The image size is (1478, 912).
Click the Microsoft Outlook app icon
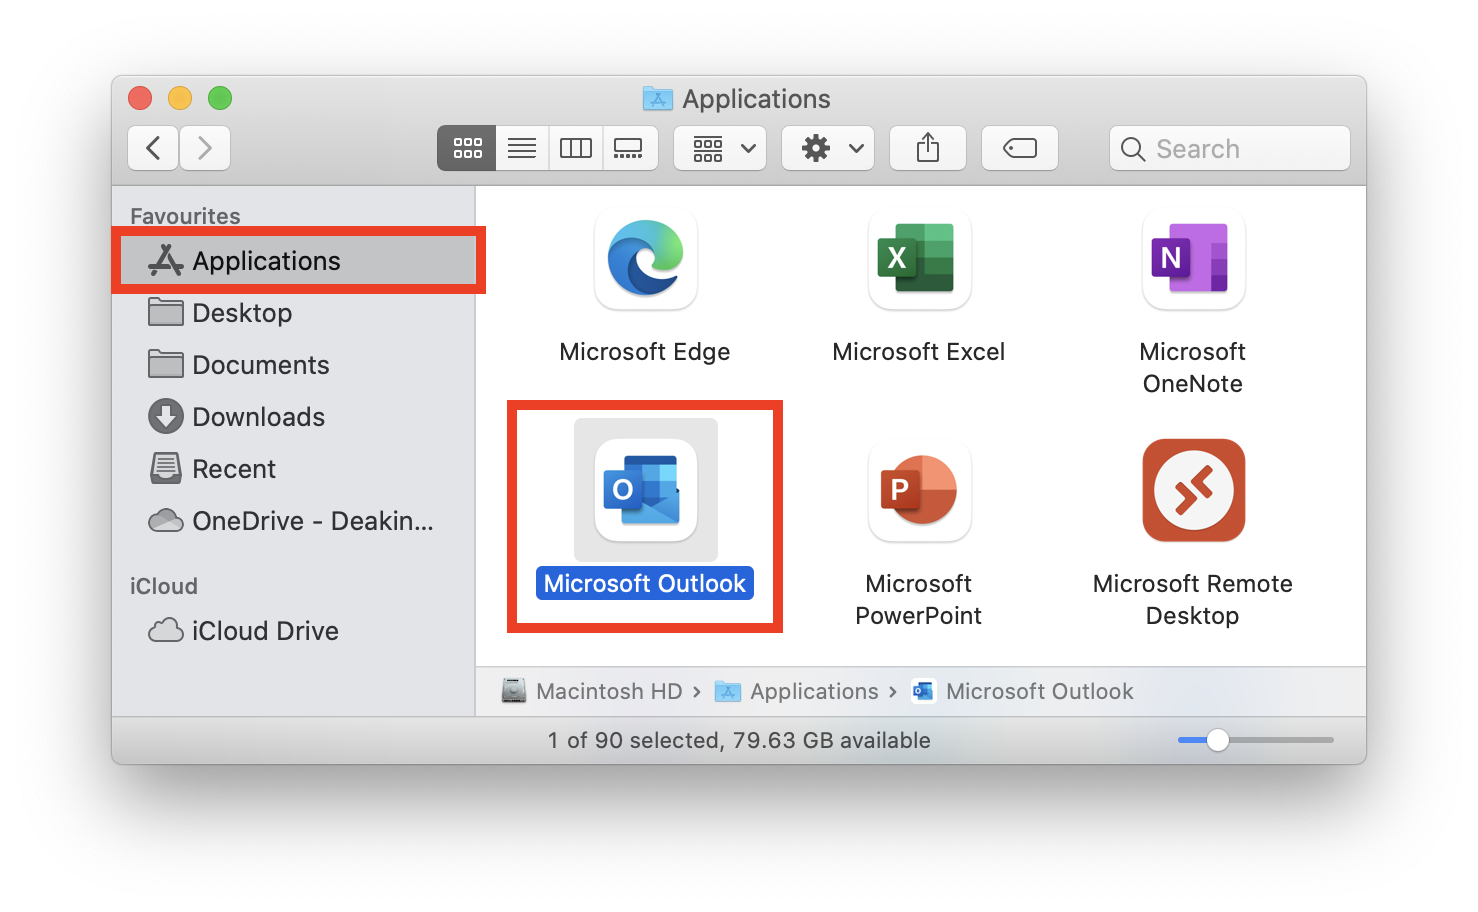tap(645, 490)
